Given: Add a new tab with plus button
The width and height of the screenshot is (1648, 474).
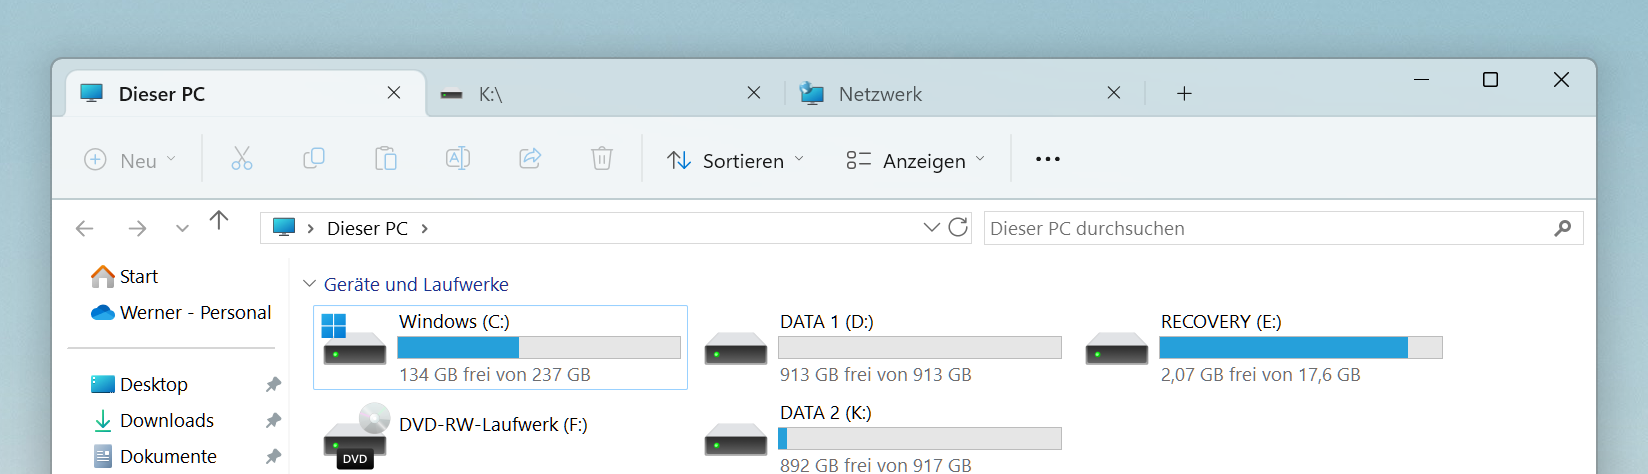Looking at the screenshot, I should [x=1184, y=94].
